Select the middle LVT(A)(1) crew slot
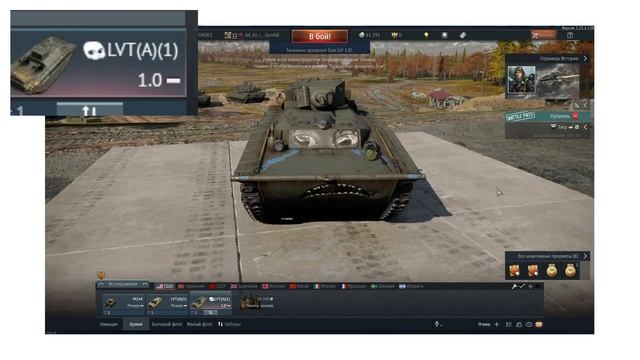This screenshot has width=640, height=360. [x=167, y=304]
